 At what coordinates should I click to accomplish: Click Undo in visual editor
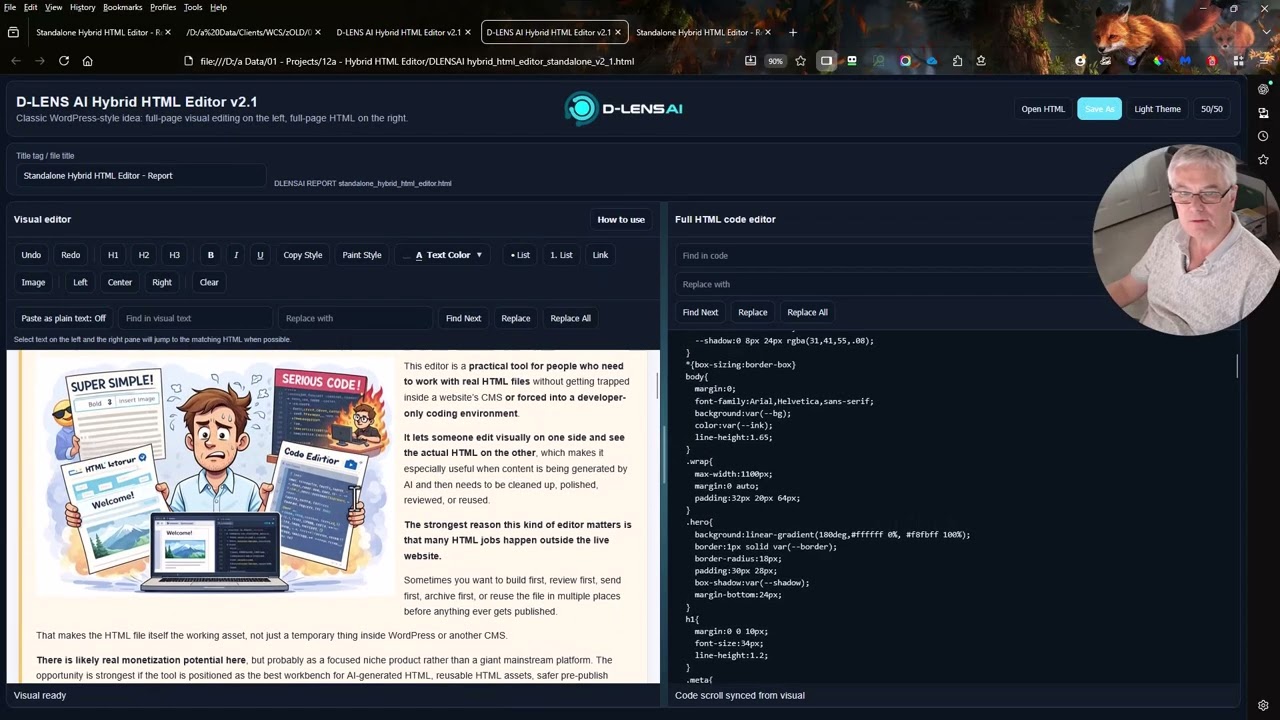pos(31,255)
